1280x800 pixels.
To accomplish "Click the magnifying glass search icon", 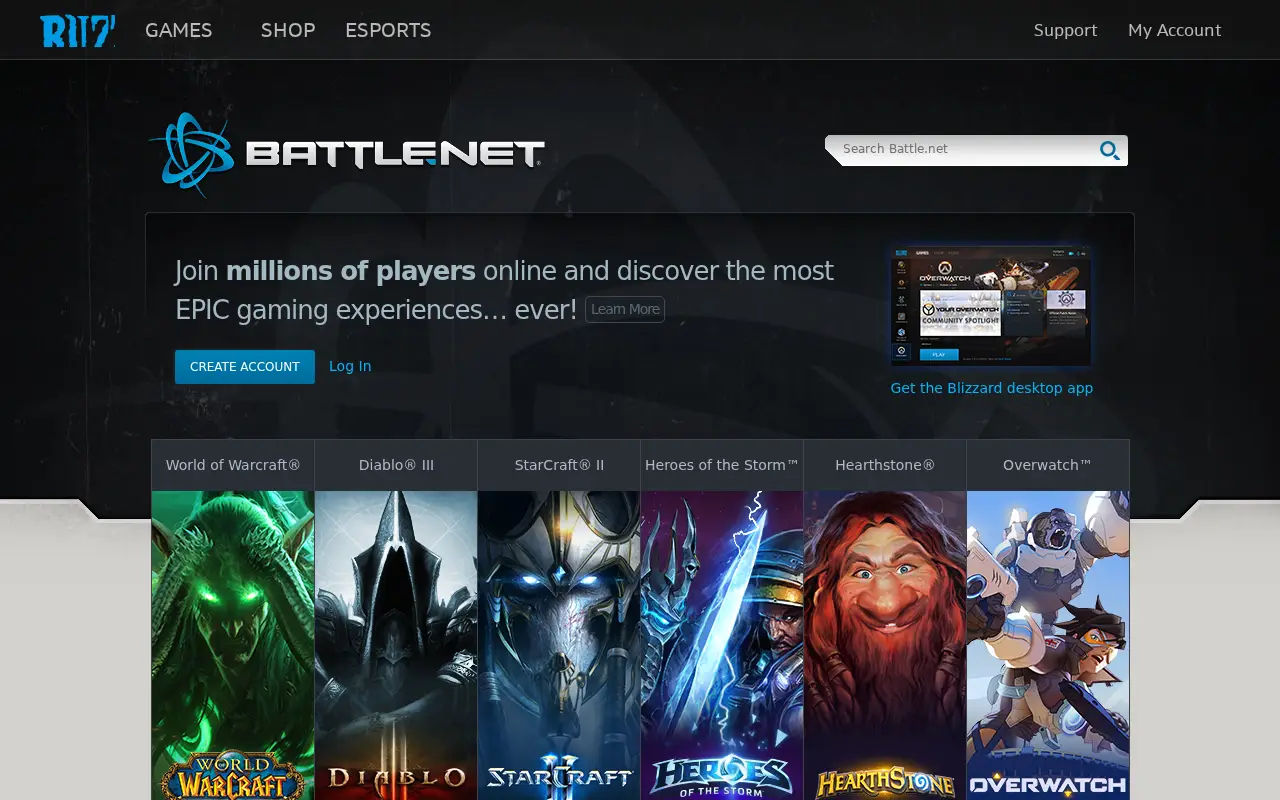I will point(1109,151).
